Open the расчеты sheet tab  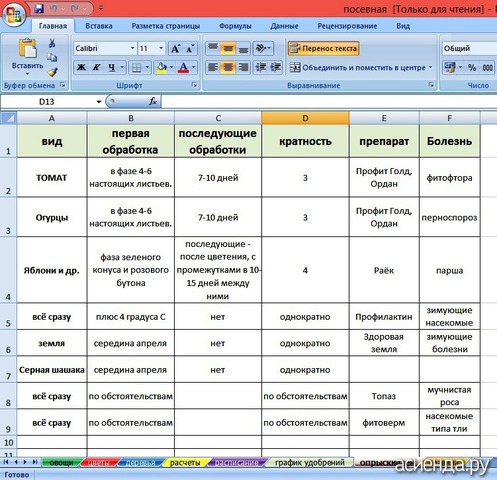point(185,463)
